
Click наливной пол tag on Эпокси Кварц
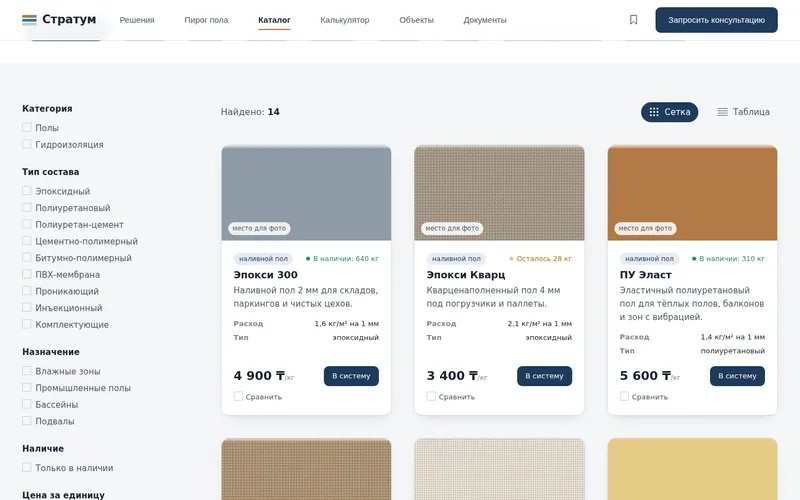click(x=456, y=259)
